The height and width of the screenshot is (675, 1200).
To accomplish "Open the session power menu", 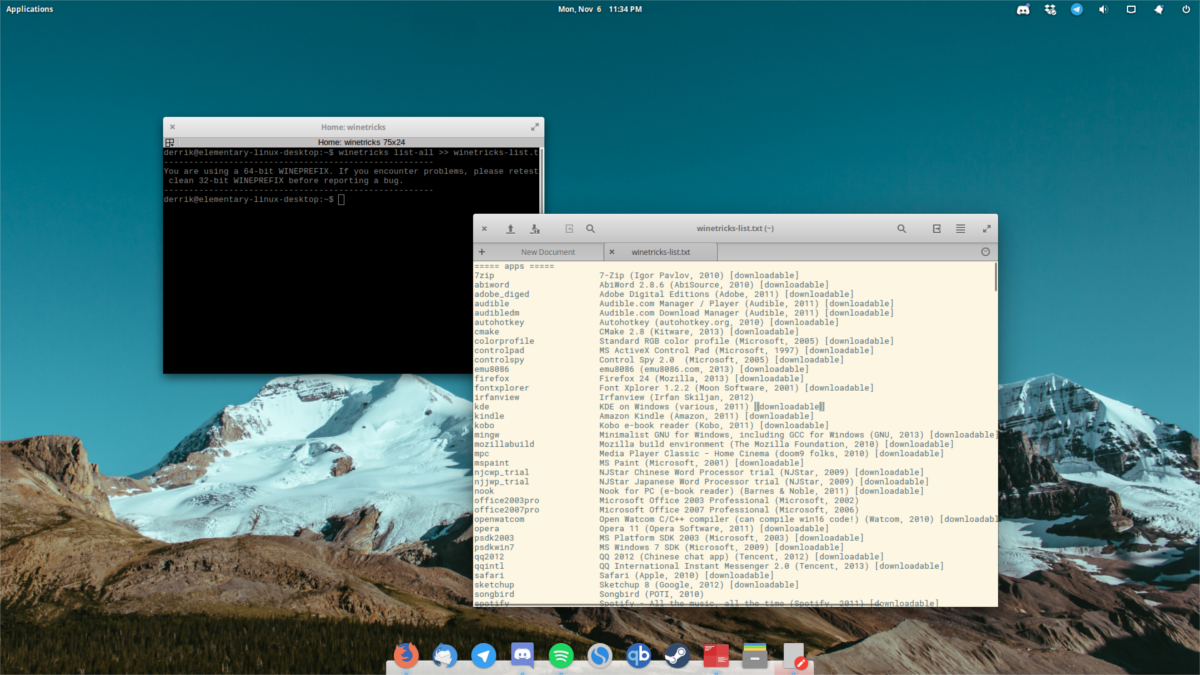I will click(1184, 9).
